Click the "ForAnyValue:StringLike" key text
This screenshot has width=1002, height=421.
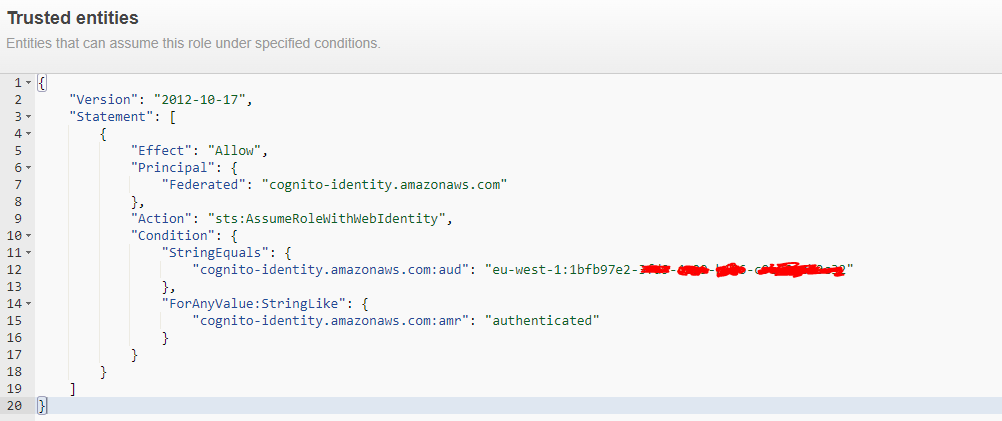pyautogui.click(x=254, y=304)
